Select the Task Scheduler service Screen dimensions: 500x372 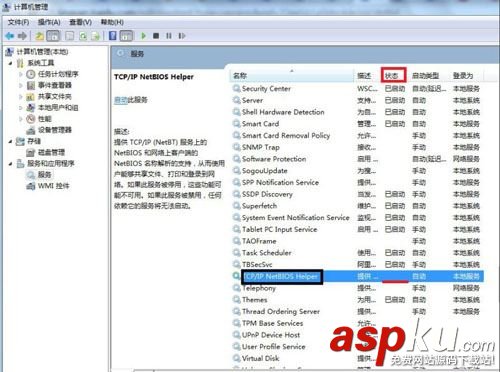[358, 253]
